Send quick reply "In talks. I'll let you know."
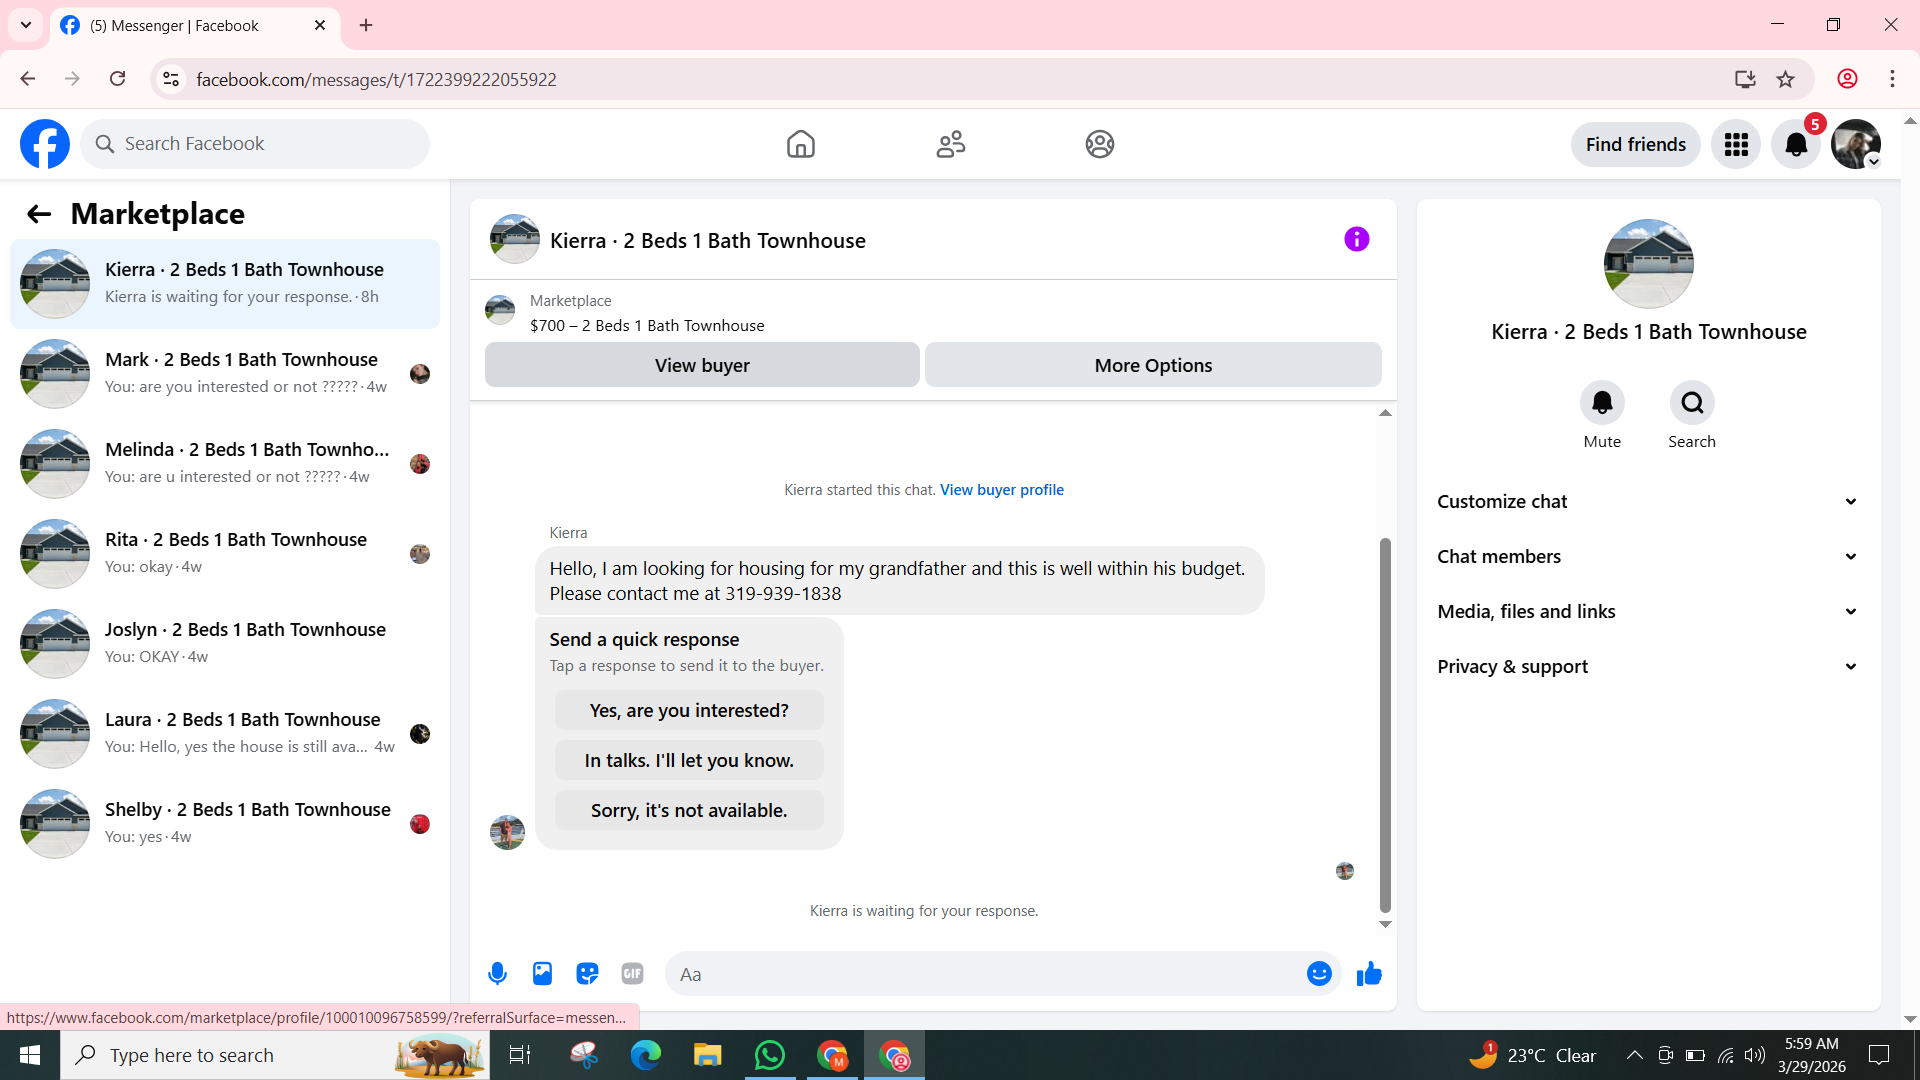The image size is (1920, 1080). pyautogui.click(x=689, y=761)
